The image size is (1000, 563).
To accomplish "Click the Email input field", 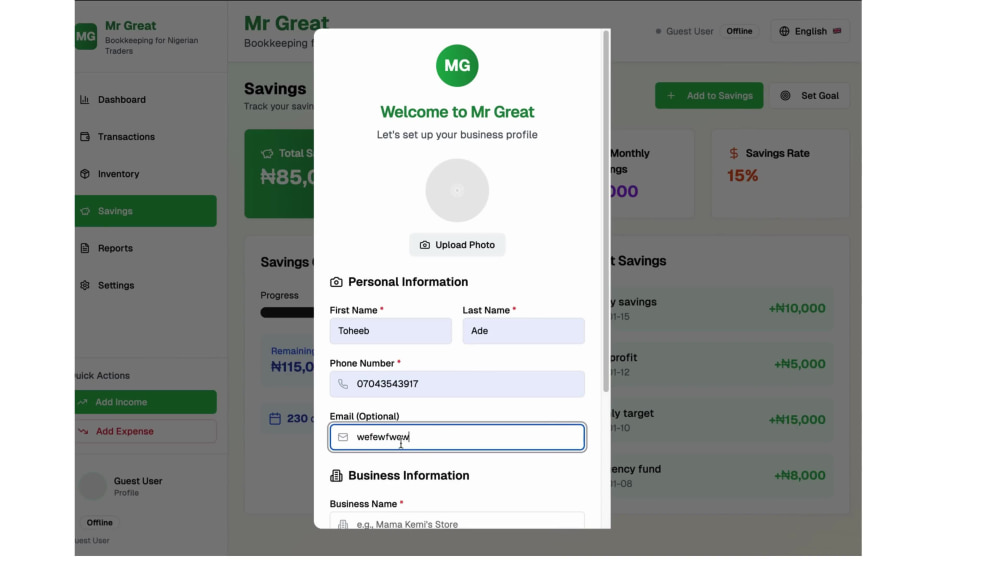I will coord(457,437).
